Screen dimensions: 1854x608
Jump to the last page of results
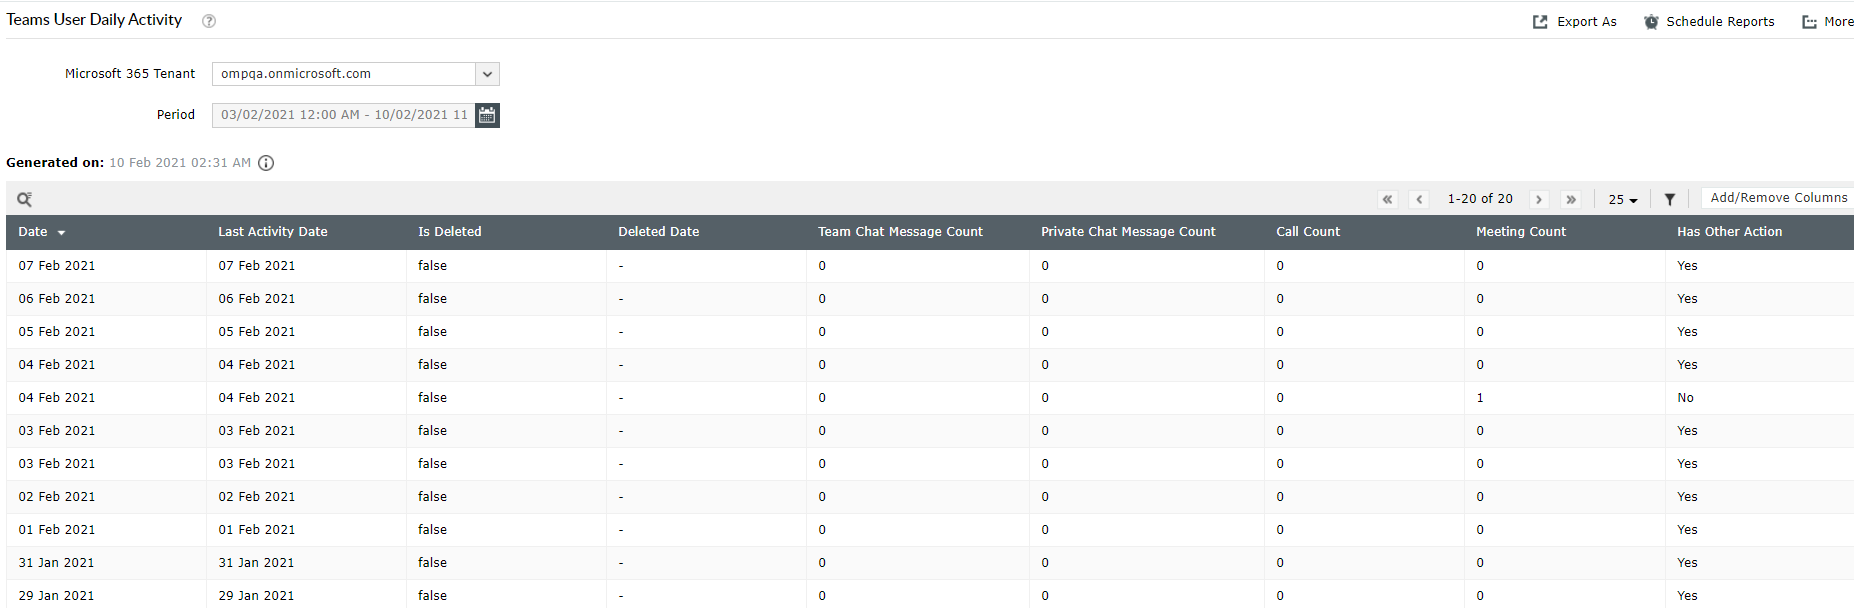click(1571, 199)
